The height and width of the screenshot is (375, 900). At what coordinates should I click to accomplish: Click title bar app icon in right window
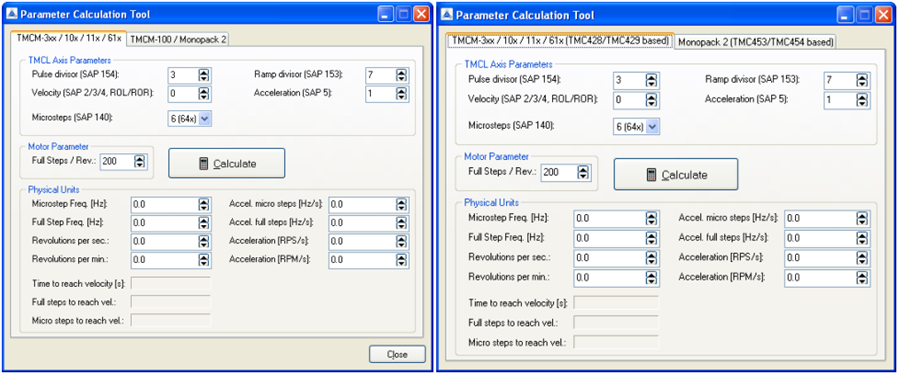(446, 15)
